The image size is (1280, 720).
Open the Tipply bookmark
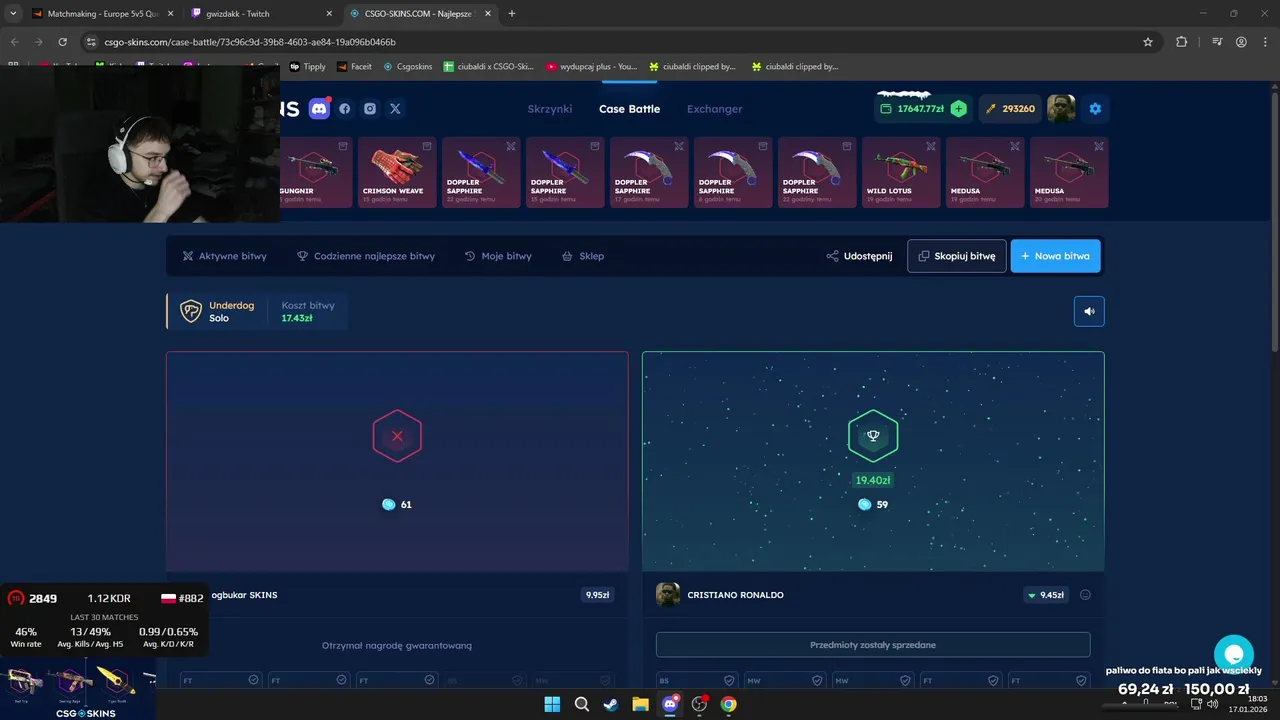click(308, 67)
